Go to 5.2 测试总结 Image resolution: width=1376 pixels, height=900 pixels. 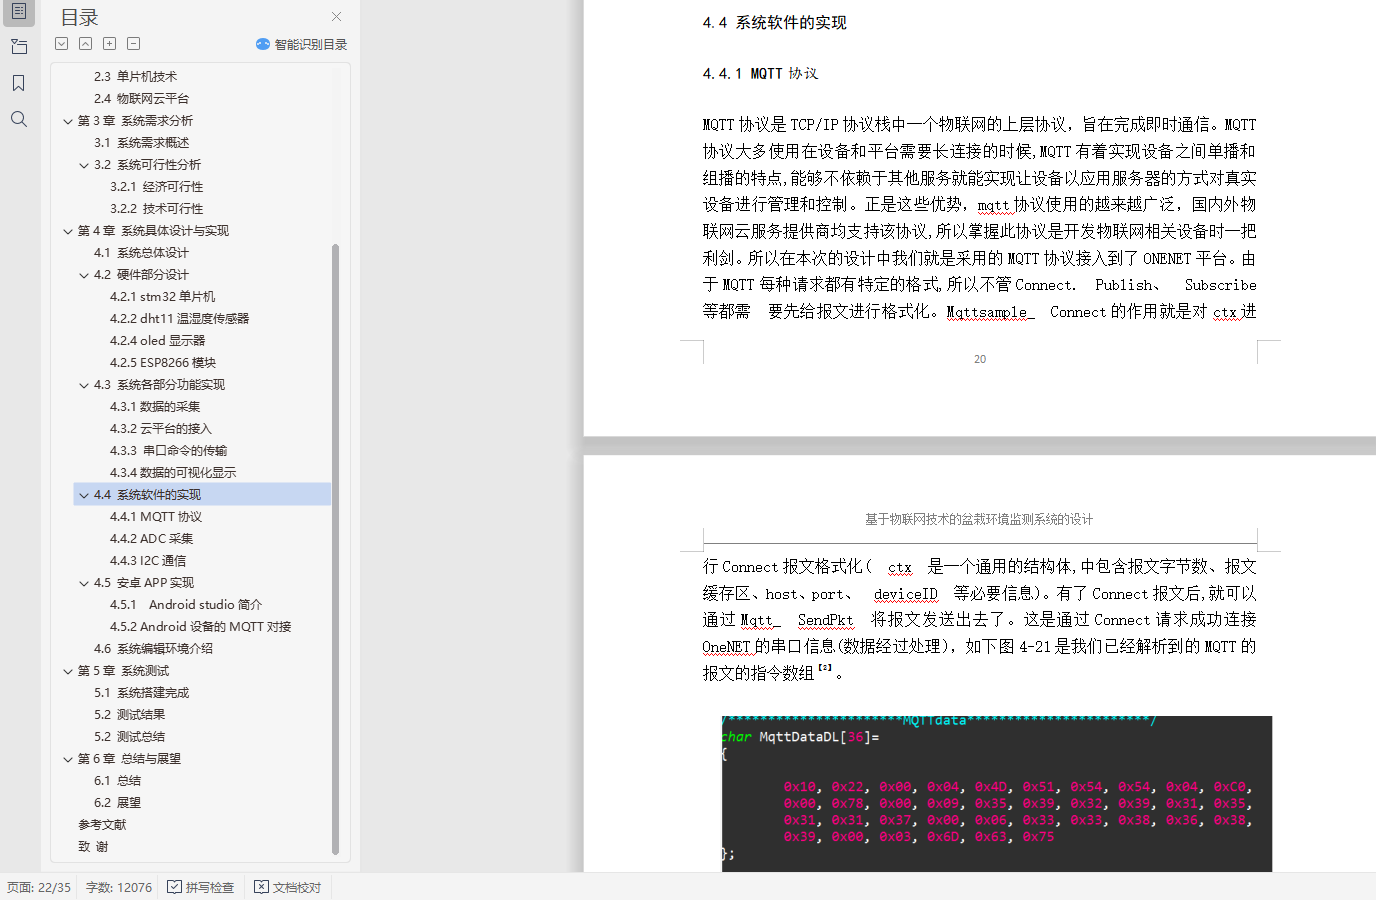[x=129, y=736]
